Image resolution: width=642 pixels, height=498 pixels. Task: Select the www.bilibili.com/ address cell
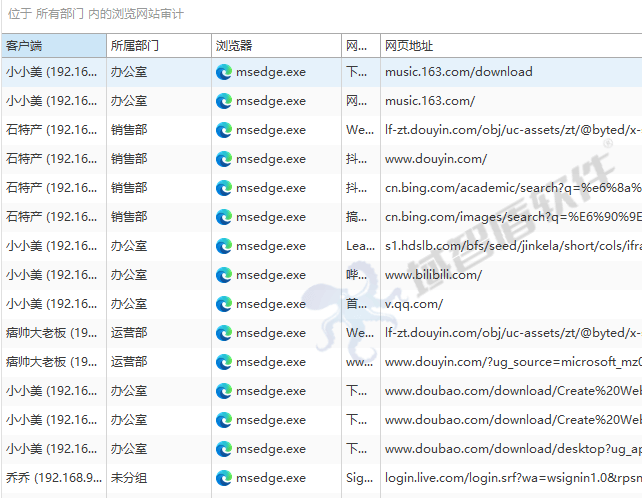tap(433, 275)
